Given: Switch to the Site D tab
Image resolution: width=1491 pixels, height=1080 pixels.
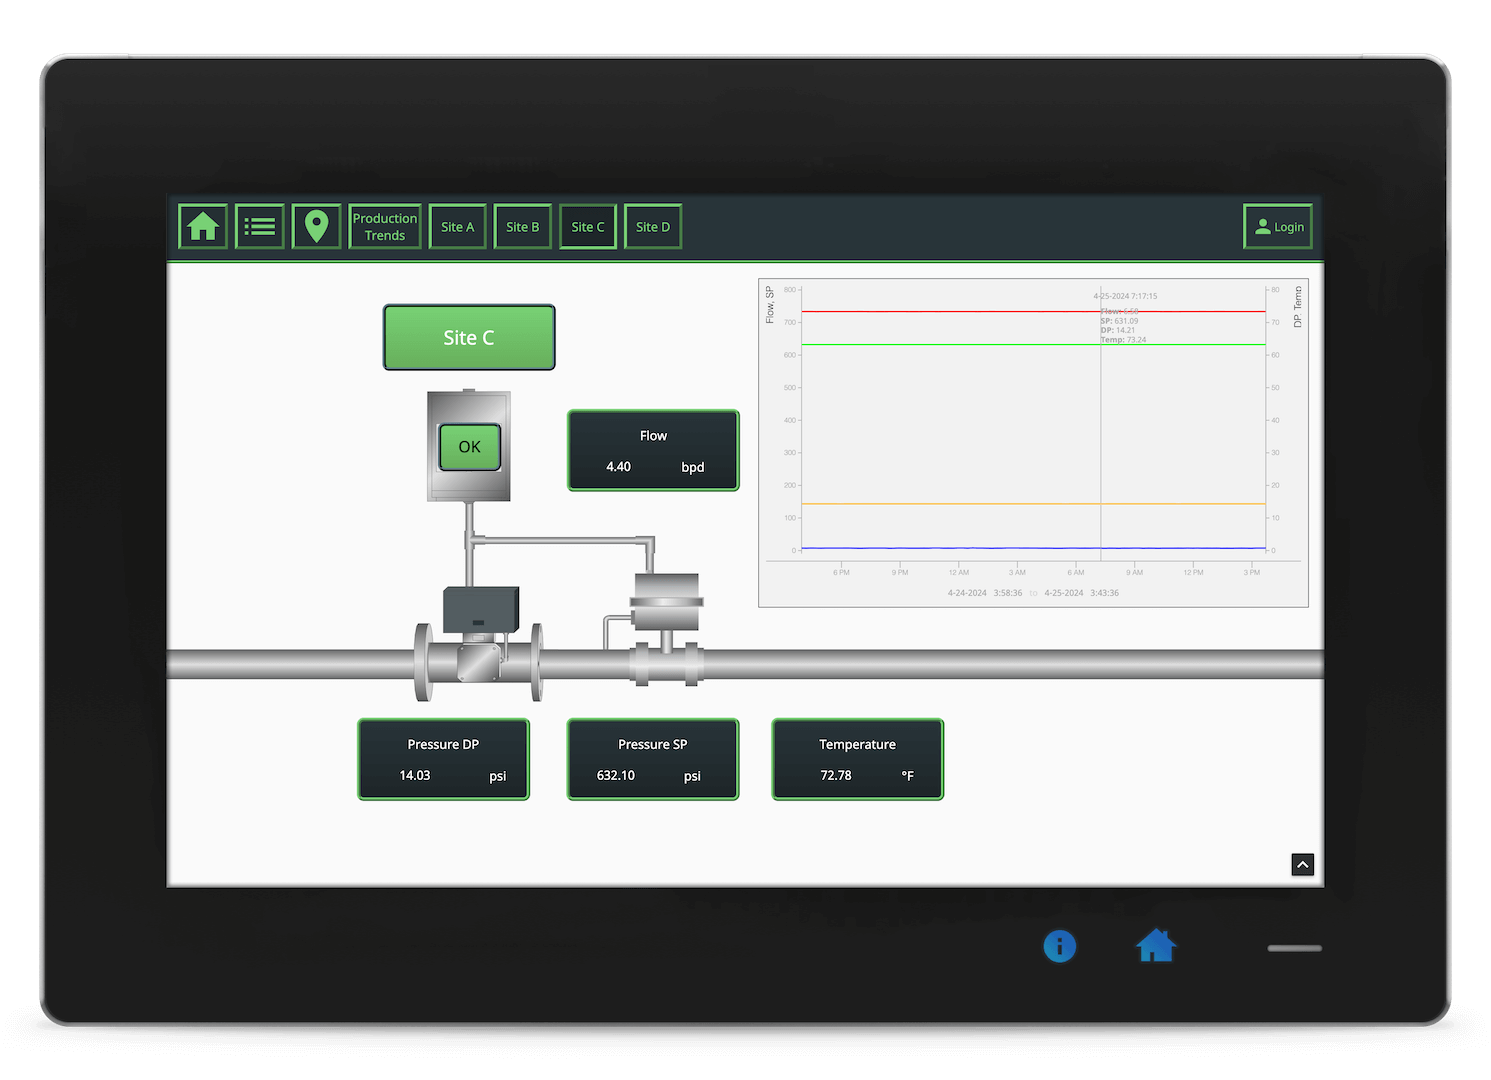Looking at the screenshot, I should pos(652,226).
